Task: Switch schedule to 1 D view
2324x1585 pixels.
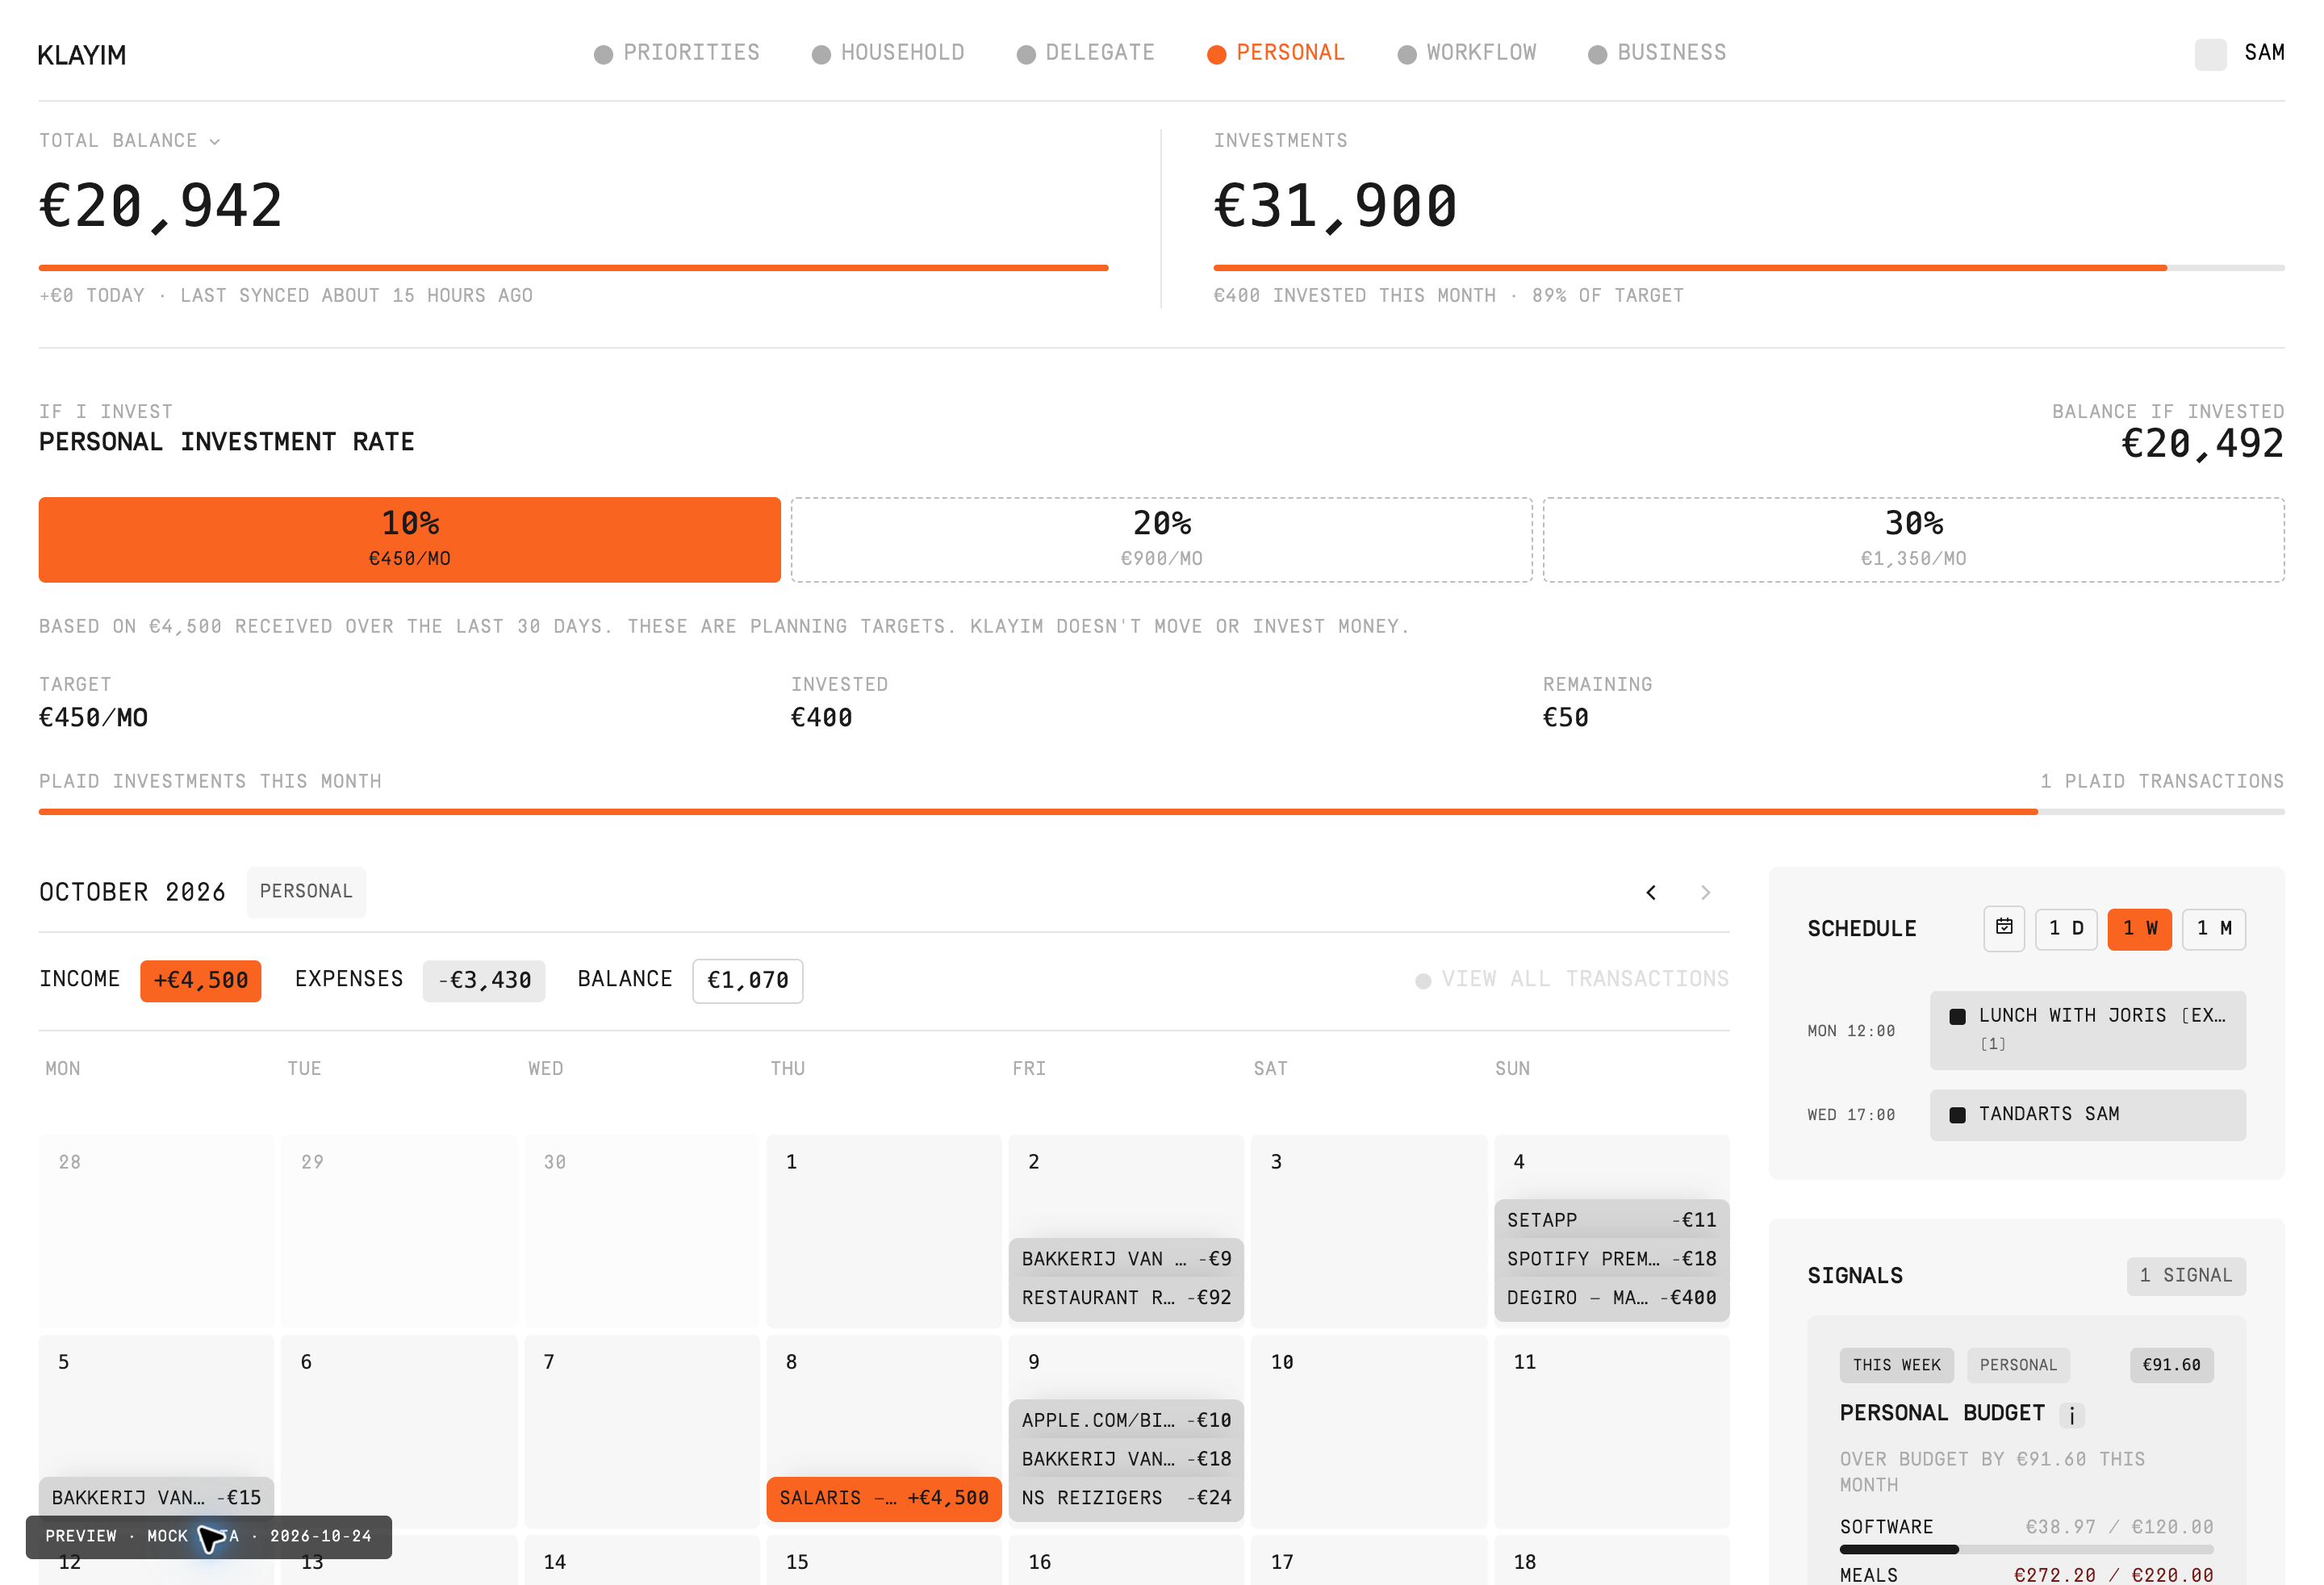Action: pyautogui.click(x=2066, y=929)
